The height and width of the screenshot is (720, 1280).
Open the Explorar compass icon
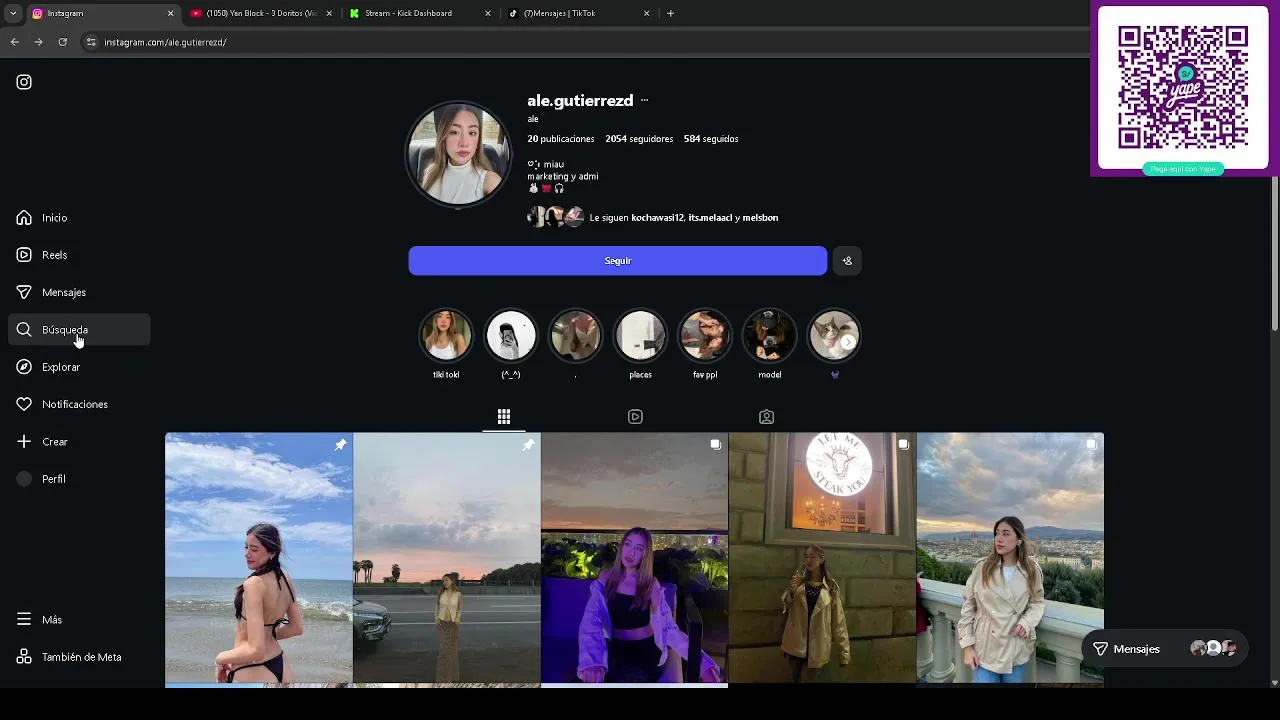point(24,367)
